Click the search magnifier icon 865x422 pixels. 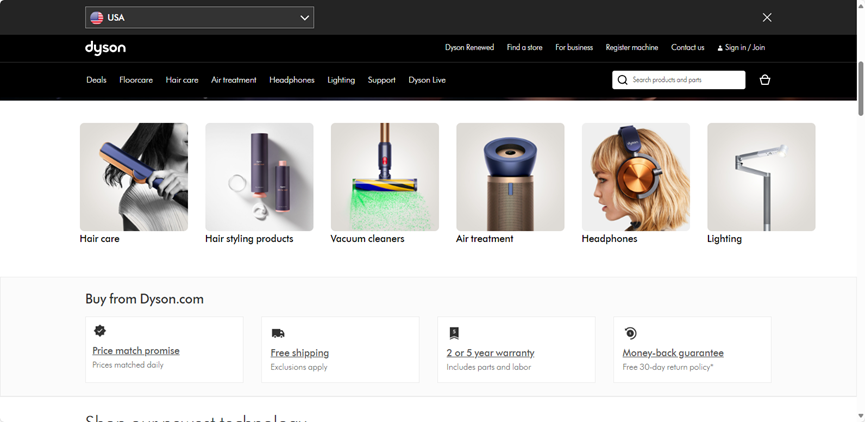[x=622, y=80]
